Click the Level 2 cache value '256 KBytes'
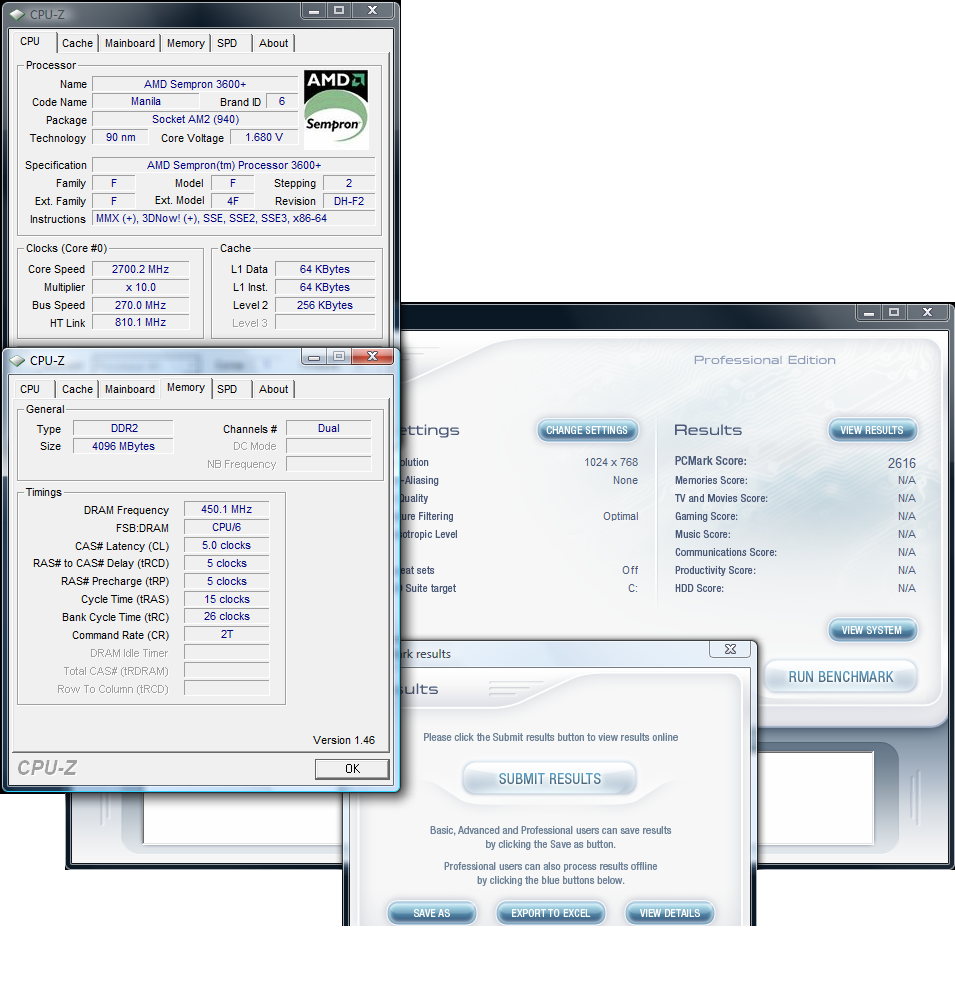This screenshot has height=996, width=955. tap(325, 305)
